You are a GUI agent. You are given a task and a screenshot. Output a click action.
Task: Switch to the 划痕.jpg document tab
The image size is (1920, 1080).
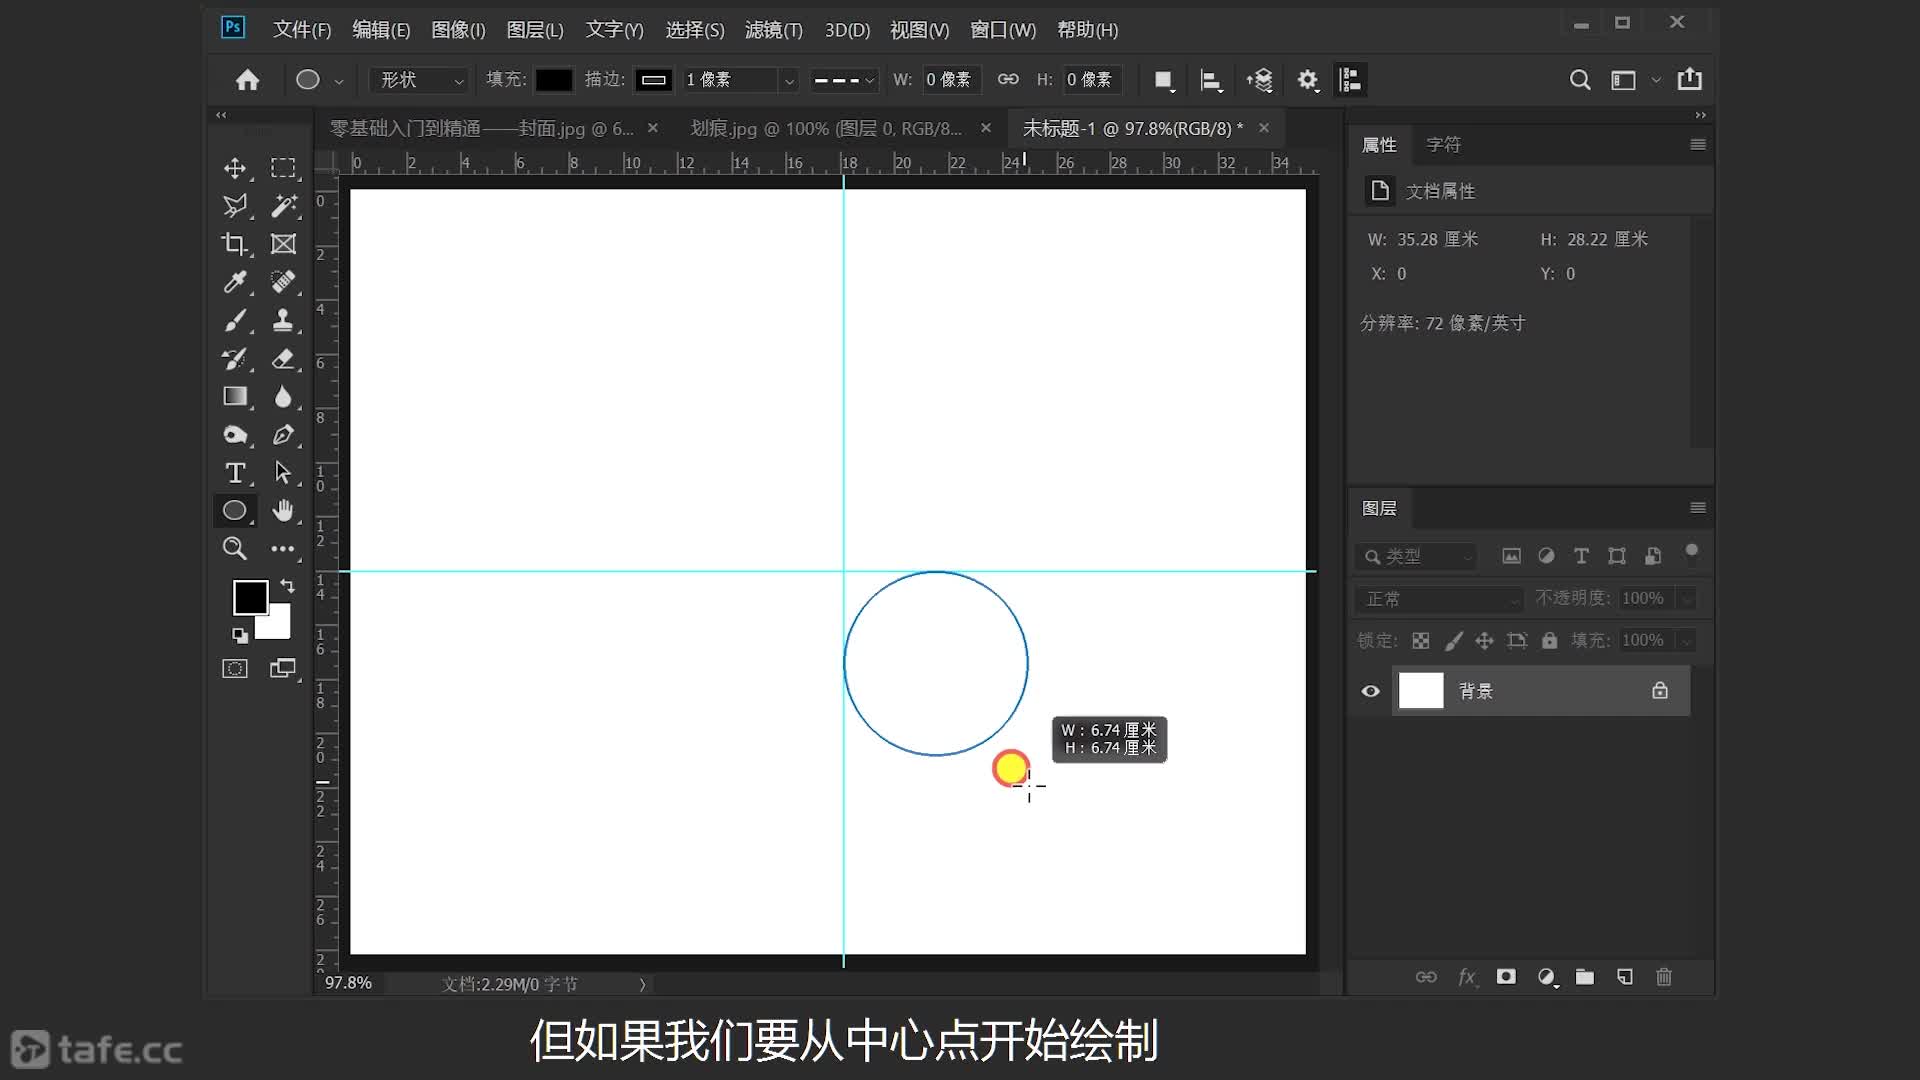(x=826, y=128)
